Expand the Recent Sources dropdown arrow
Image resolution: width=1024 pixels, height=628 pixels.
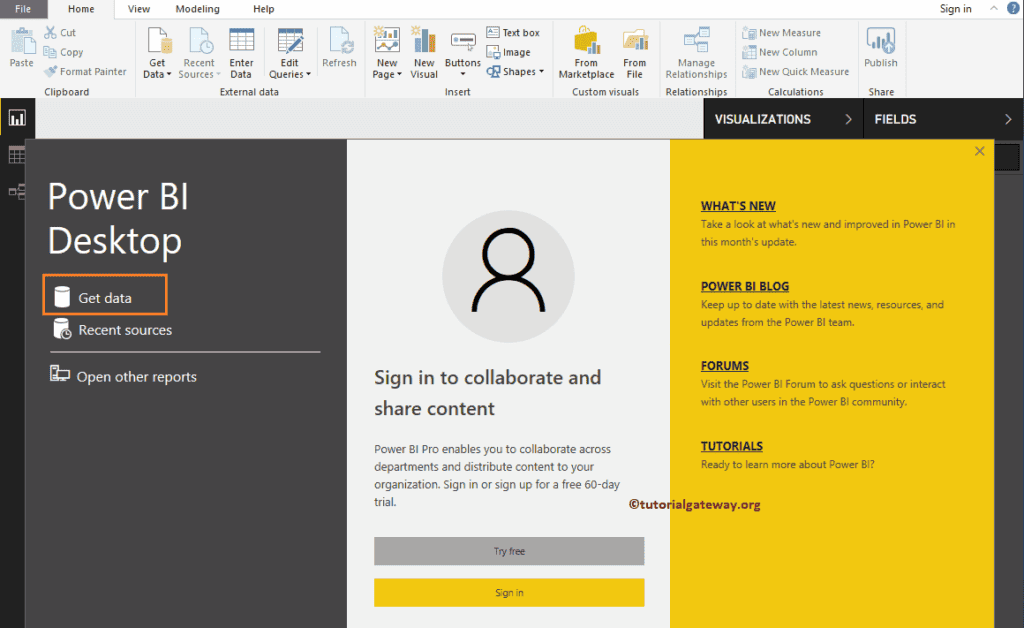point(218,74)
